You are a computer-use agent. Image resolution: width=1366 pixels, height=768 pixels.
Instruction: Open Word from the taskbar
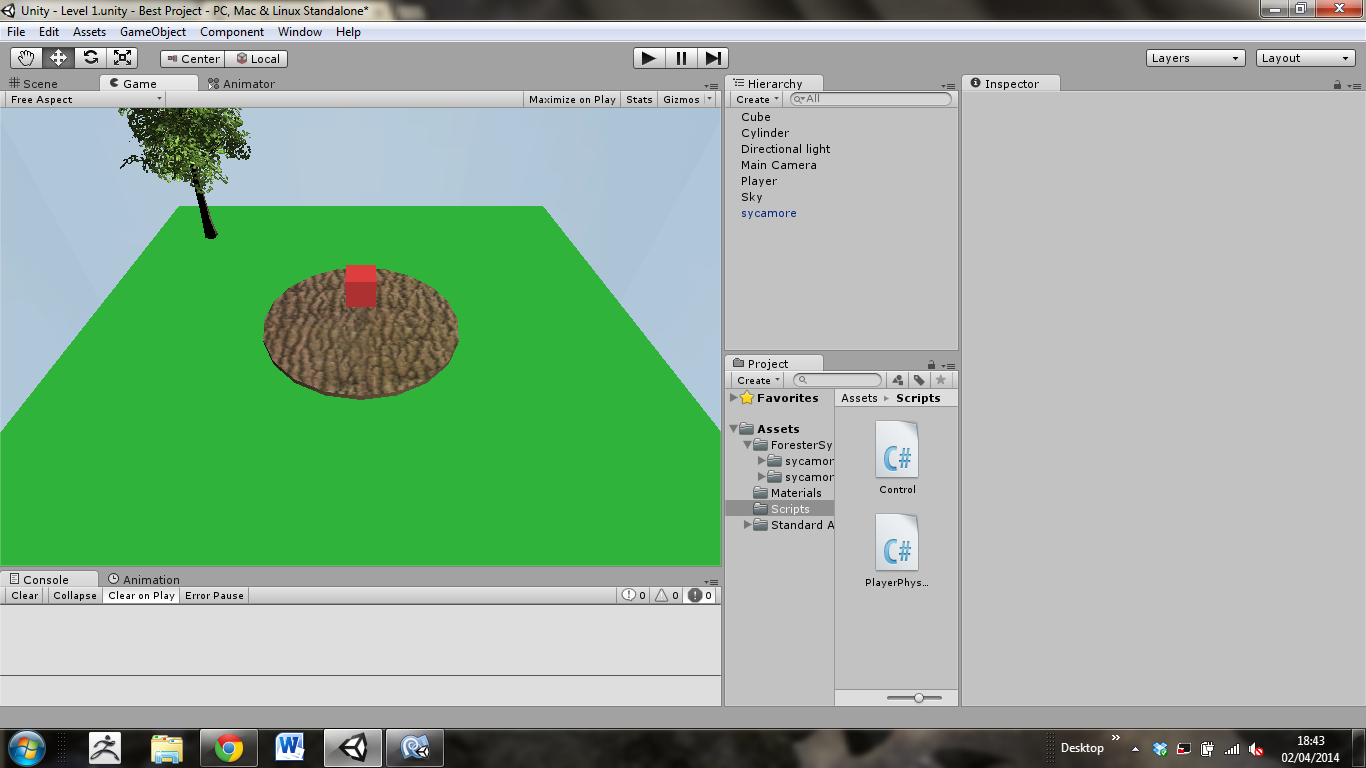[291, 748]
